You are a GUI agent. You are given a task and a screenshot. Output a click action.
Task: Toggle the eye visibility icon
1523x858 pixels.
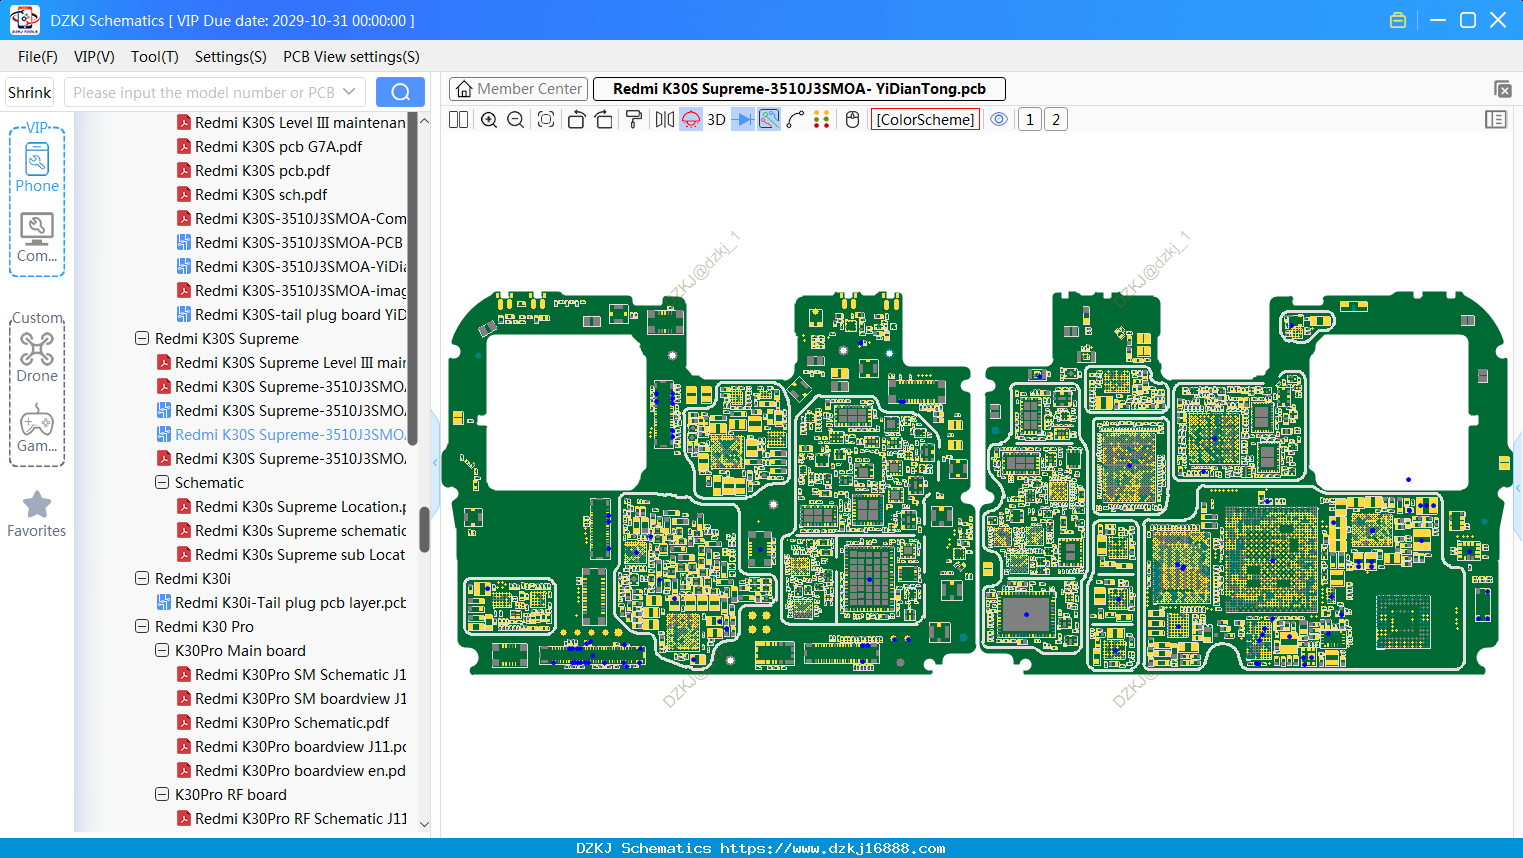[999, 120]
